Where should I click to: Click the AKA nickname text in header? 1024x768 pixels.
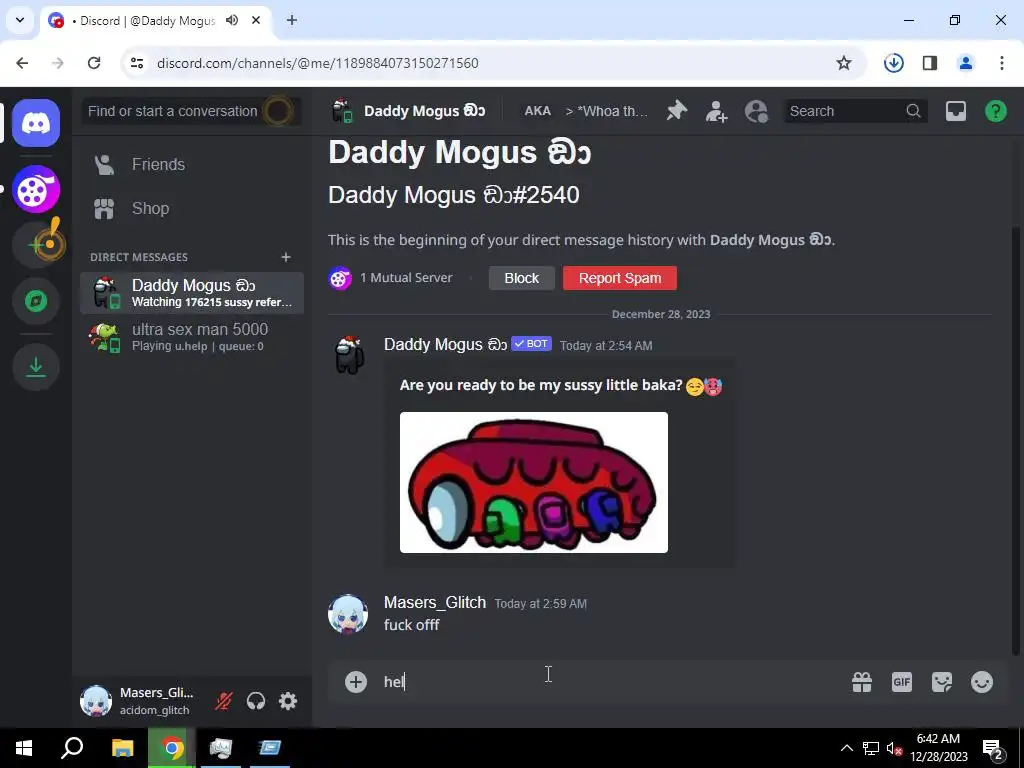(537, 111)
